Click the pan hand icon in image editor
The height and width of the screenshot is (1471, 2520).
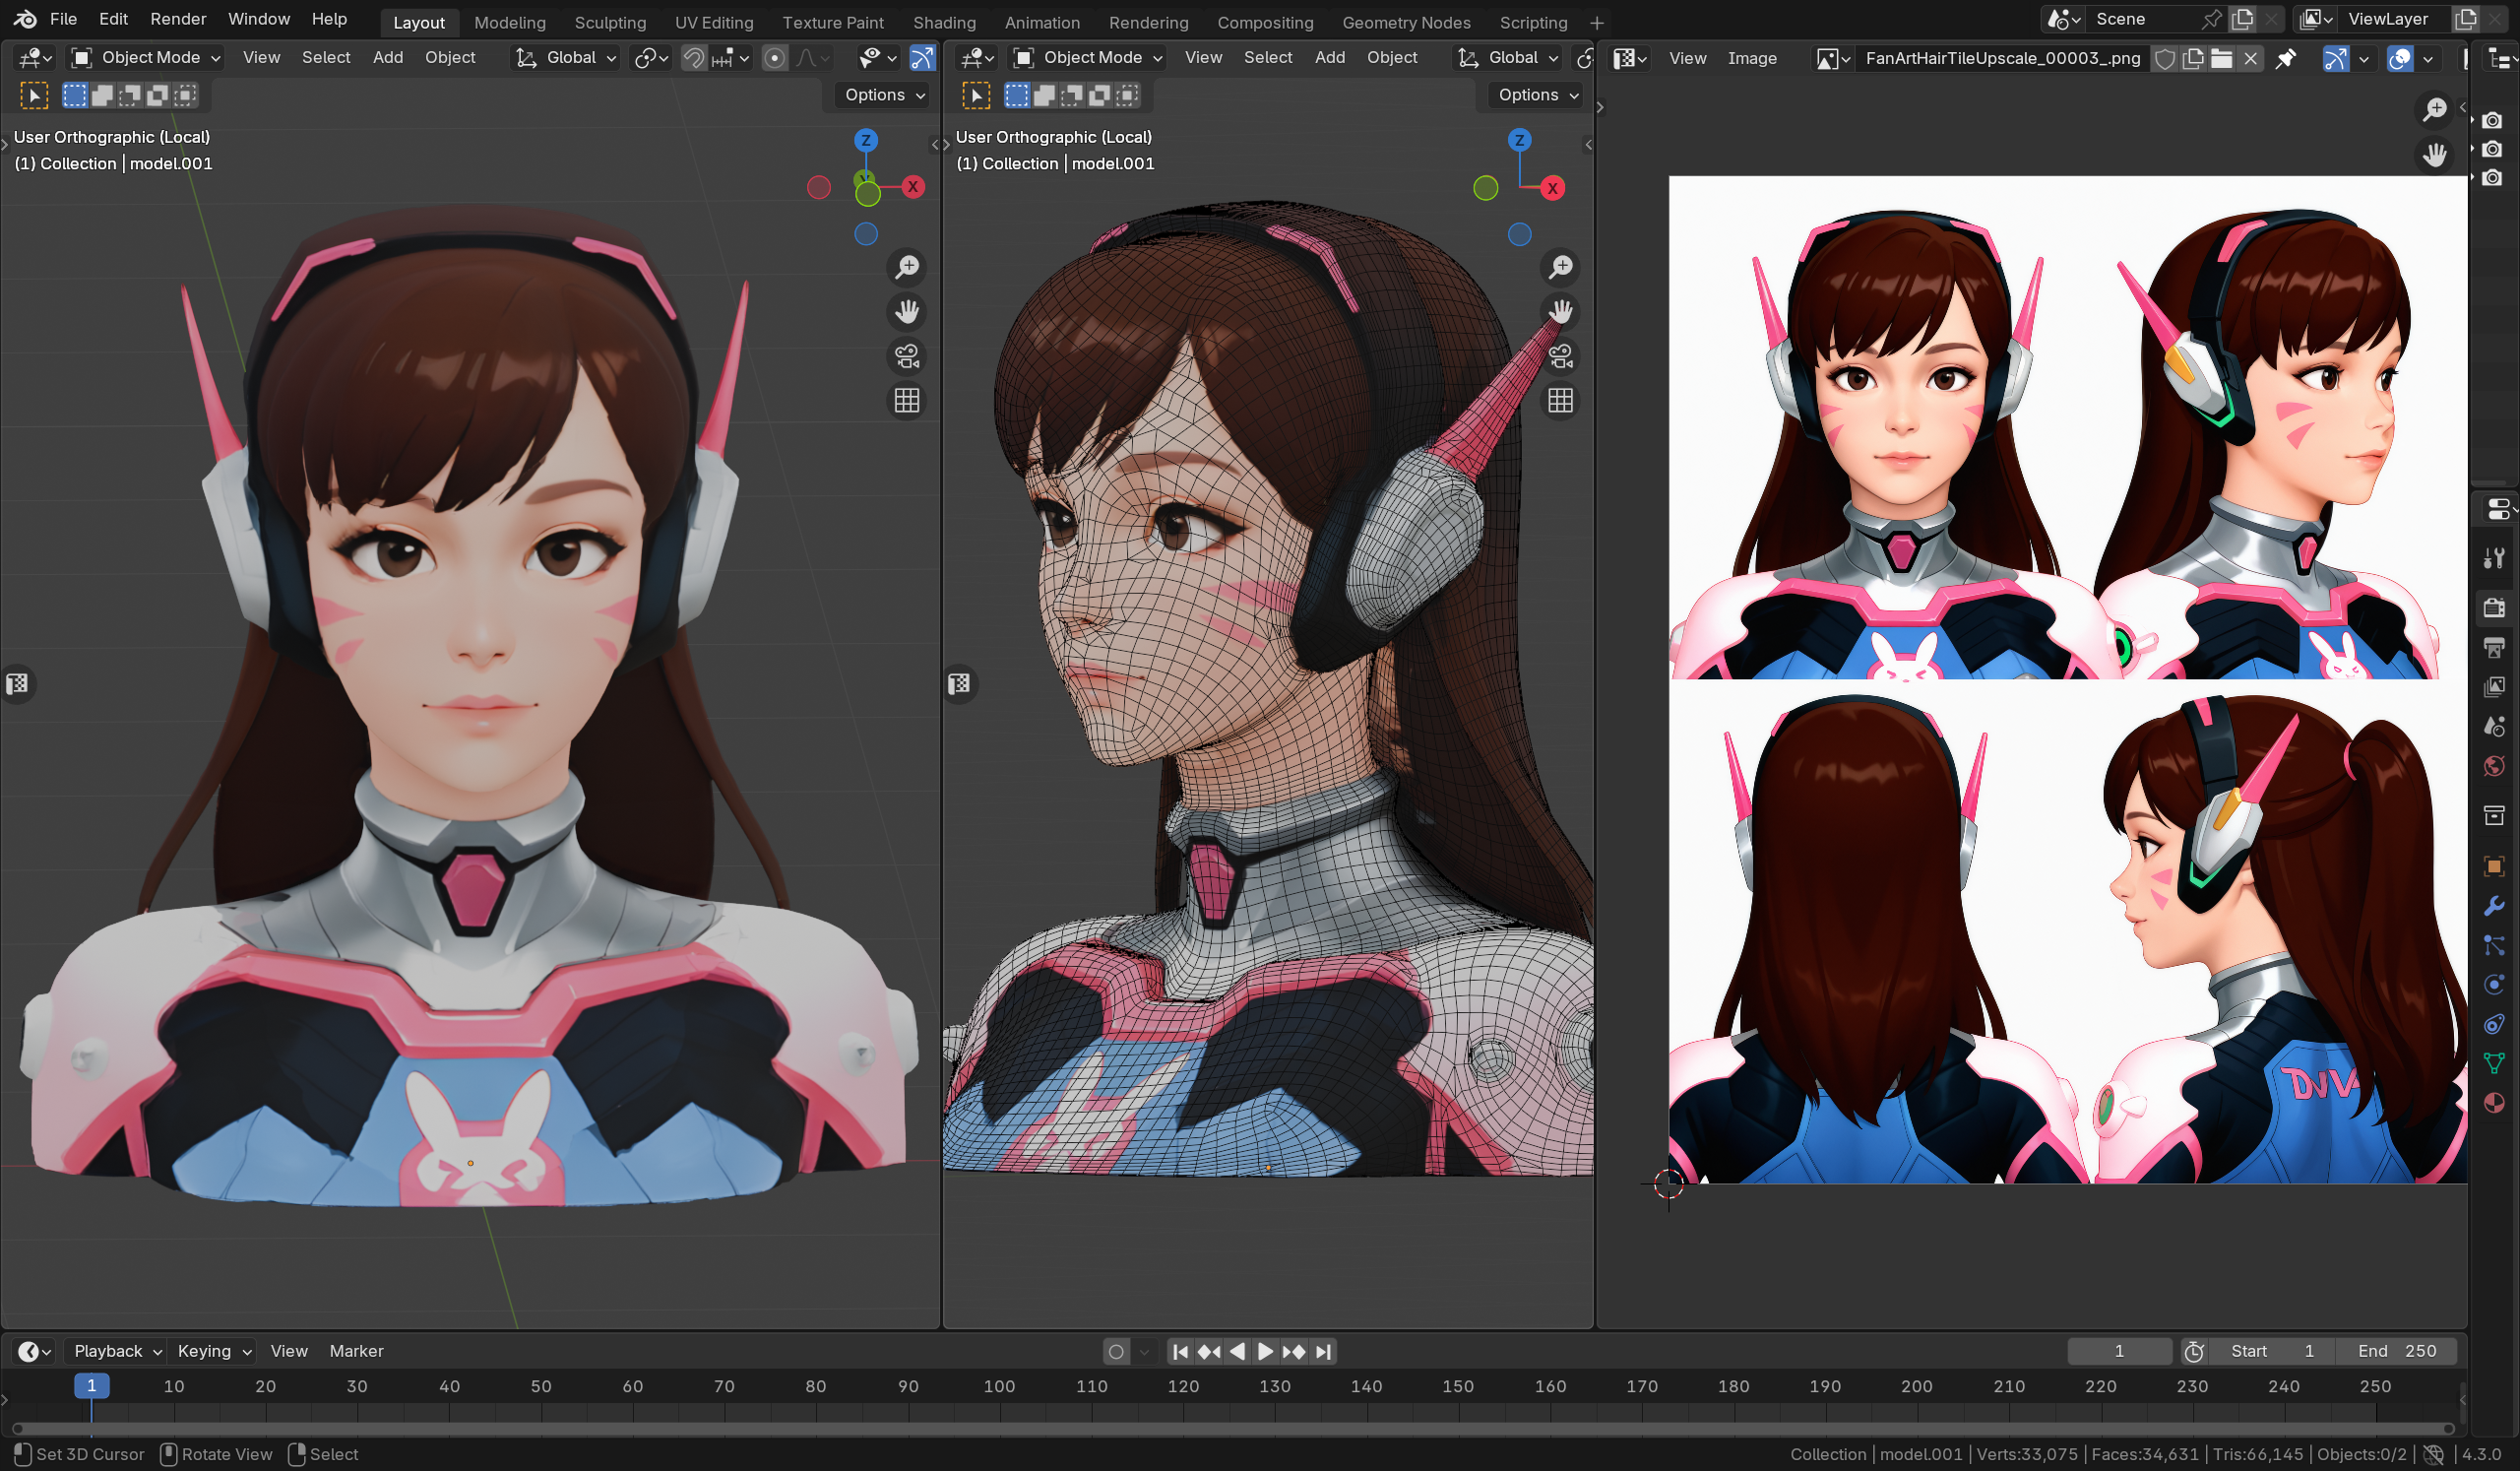[2435, 154]
